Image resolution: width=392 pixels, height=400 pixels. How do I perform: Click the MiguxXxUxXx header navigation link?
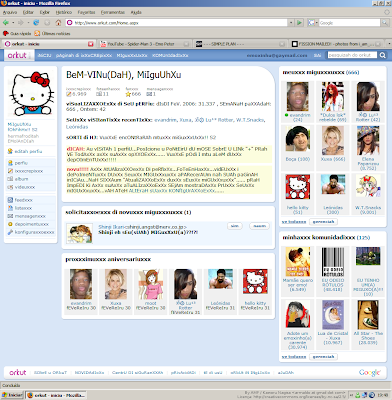click(x=132, y=55)
